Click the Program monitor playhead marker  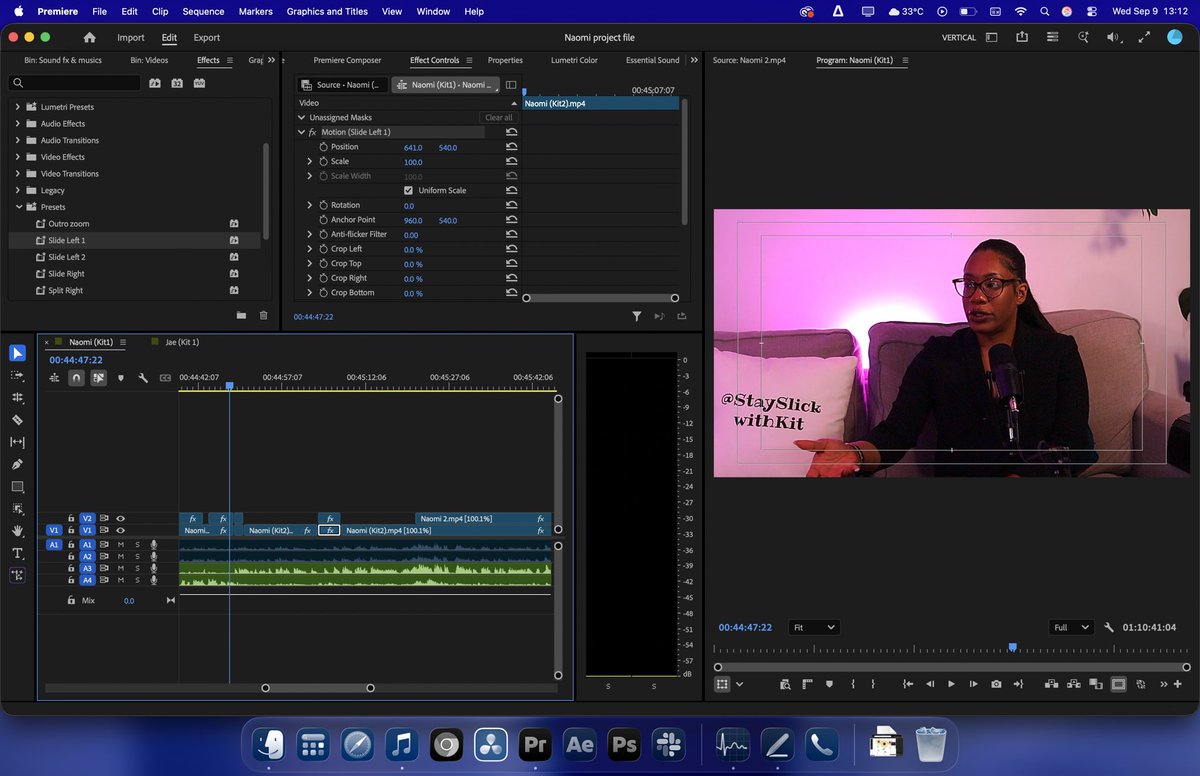1013,647
